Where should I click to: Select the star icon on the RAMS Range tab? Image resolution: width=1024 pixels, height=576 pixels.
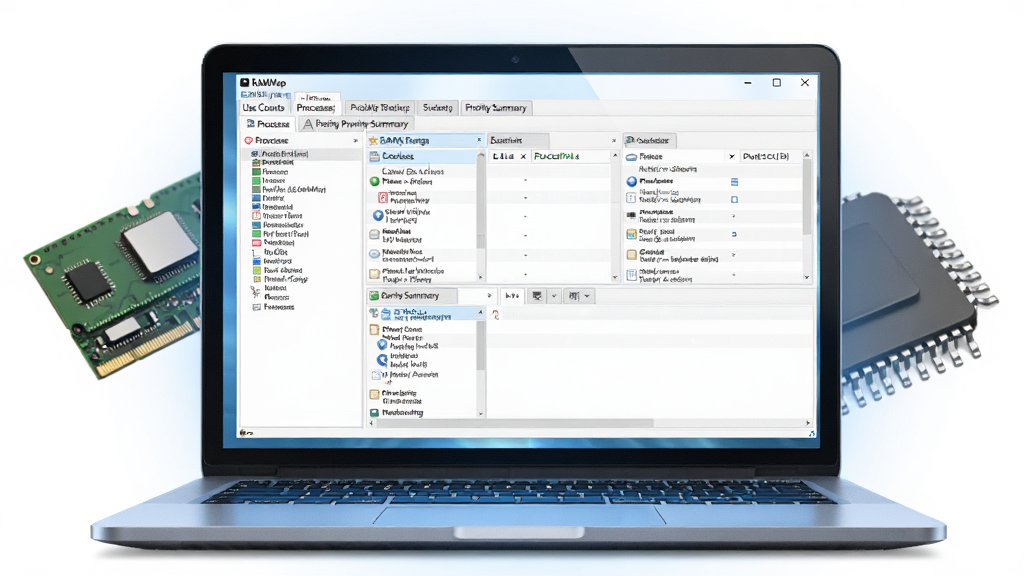pyautogui.click(x=373, y=140)
